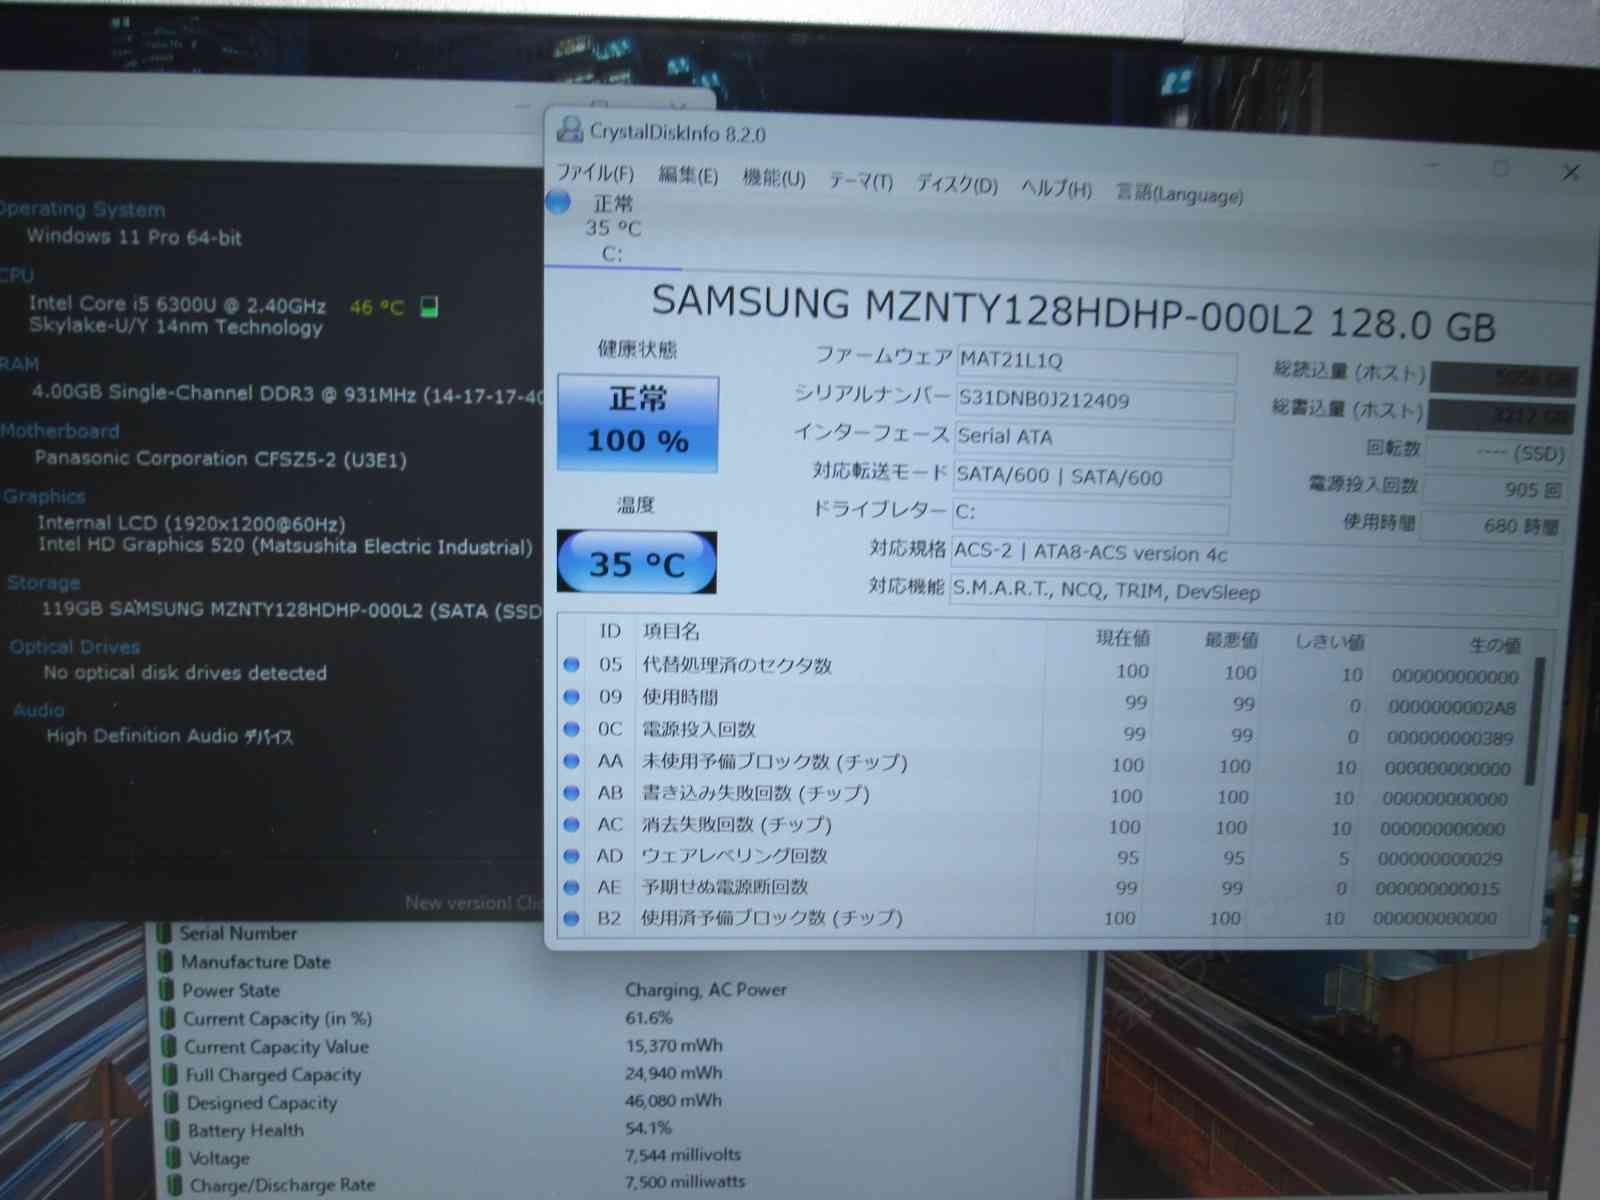Click the rotation rate value ---- (SSD)
Image resolution: width=1600 pixels, height=1200 pixels.
(1497, 453)
